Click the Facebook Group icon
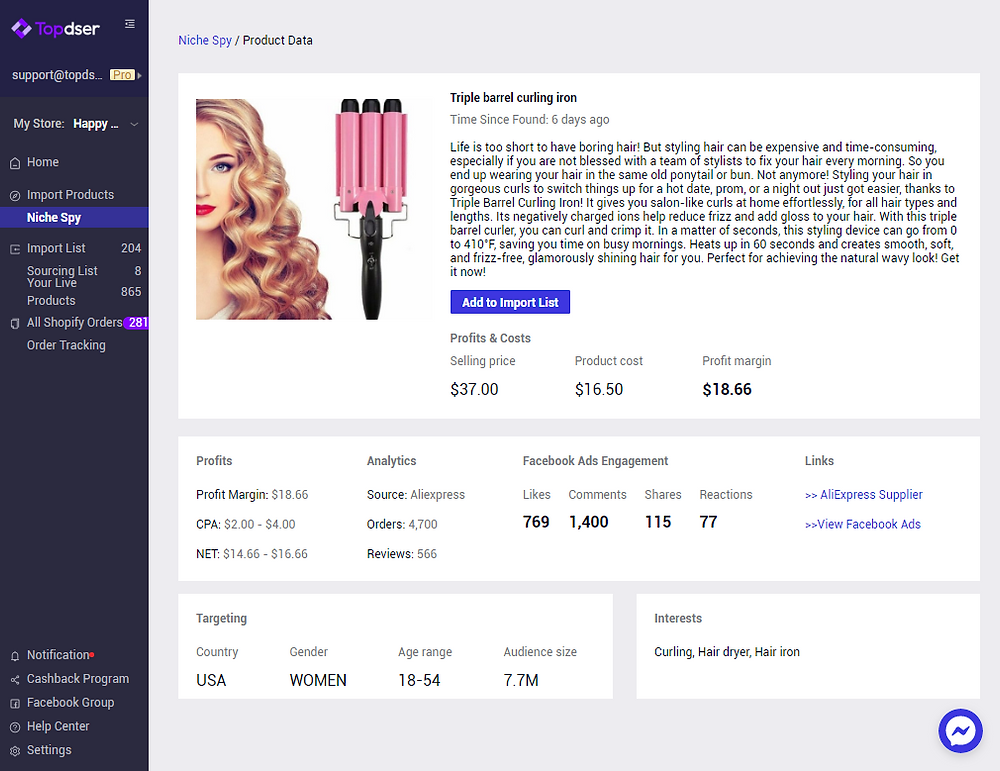The width and height of the screenshot is (1000, 771). tap(15, 703)
